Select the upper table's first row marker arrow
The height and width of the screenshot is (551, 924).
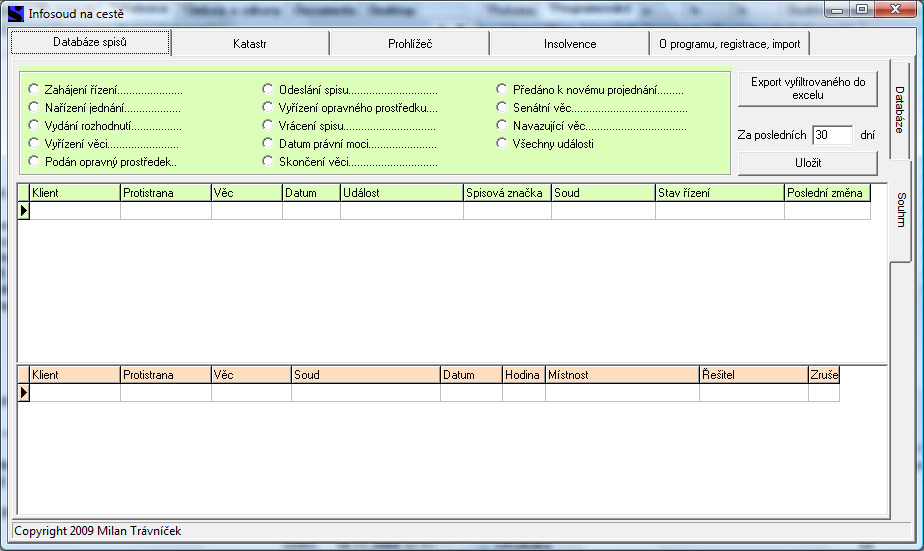24,211
